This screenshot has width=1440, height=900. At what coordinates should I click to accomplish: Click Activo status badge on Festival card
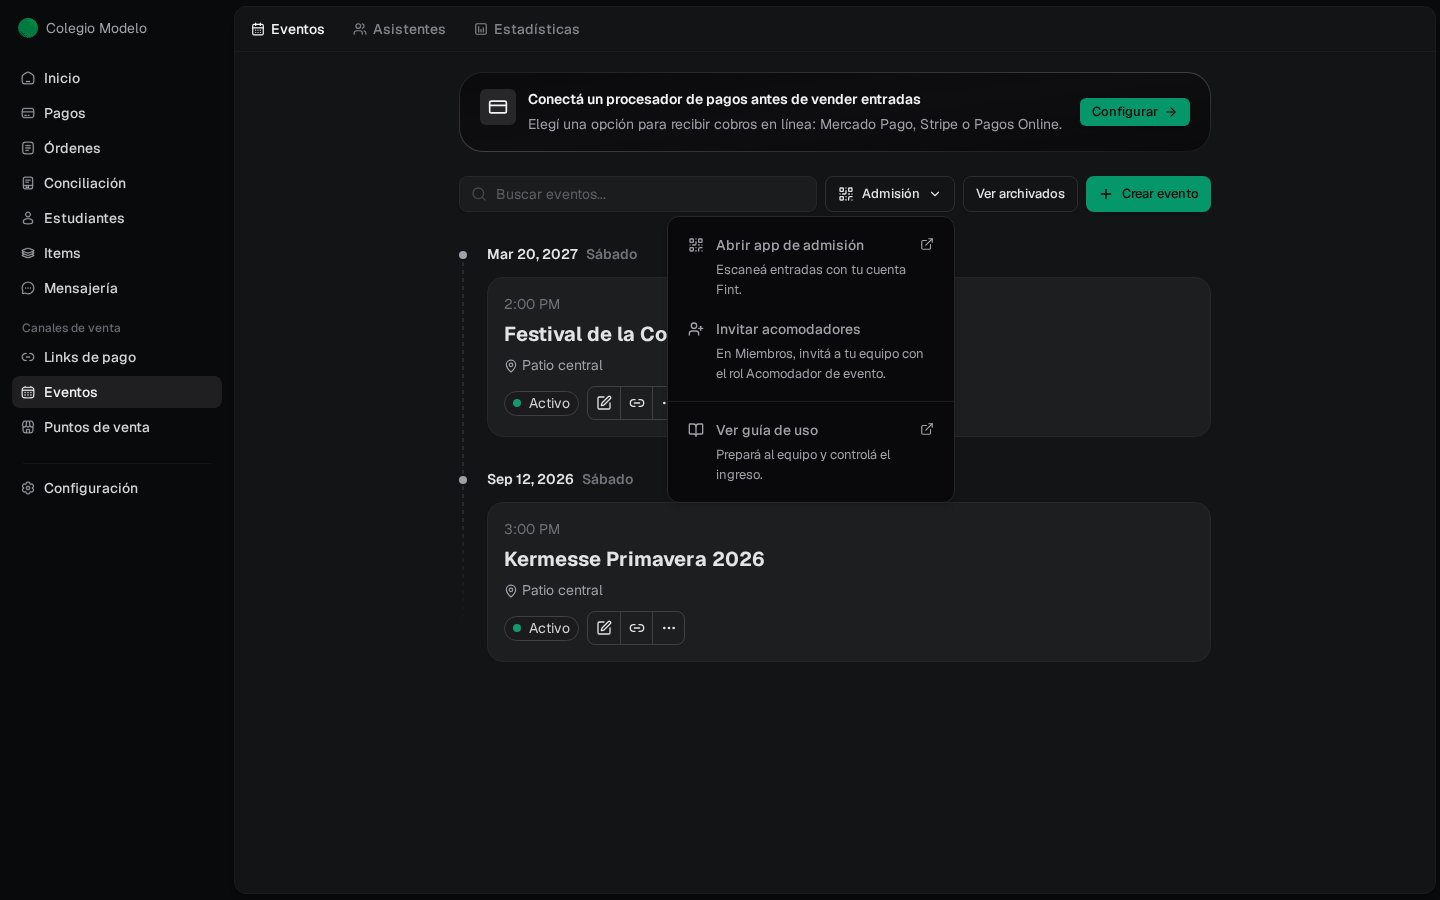[541, 403]
